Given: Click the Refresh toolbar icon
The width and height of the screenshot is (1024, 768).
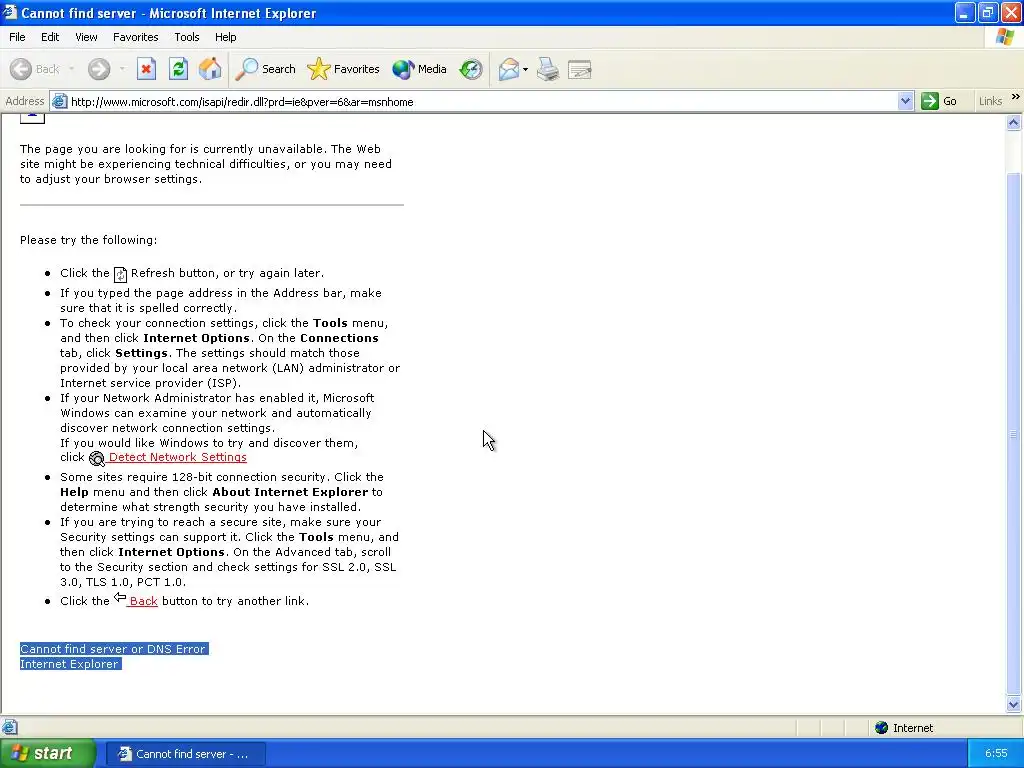Looking at the screenshot, I should tap(178, 69).
